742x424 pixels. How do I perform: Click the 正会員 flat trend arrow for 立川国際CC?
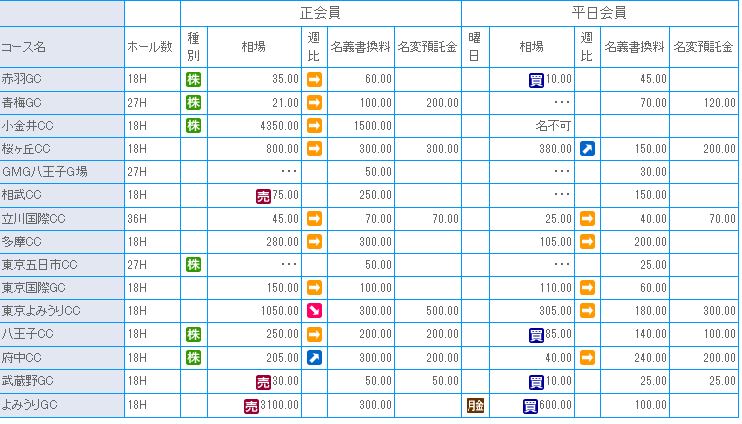314,219
